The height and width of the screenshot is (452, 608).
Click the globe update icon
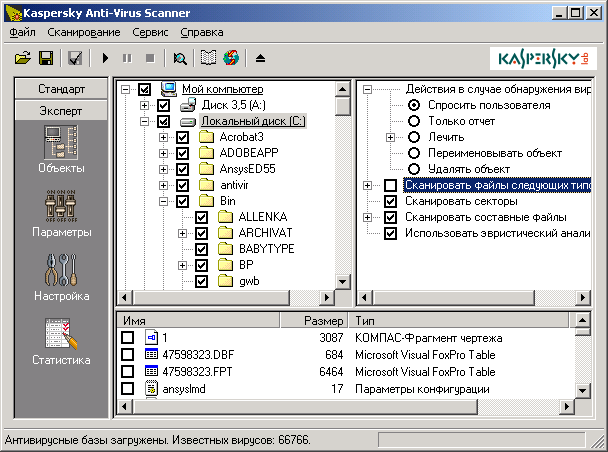[x=231, y=59]
